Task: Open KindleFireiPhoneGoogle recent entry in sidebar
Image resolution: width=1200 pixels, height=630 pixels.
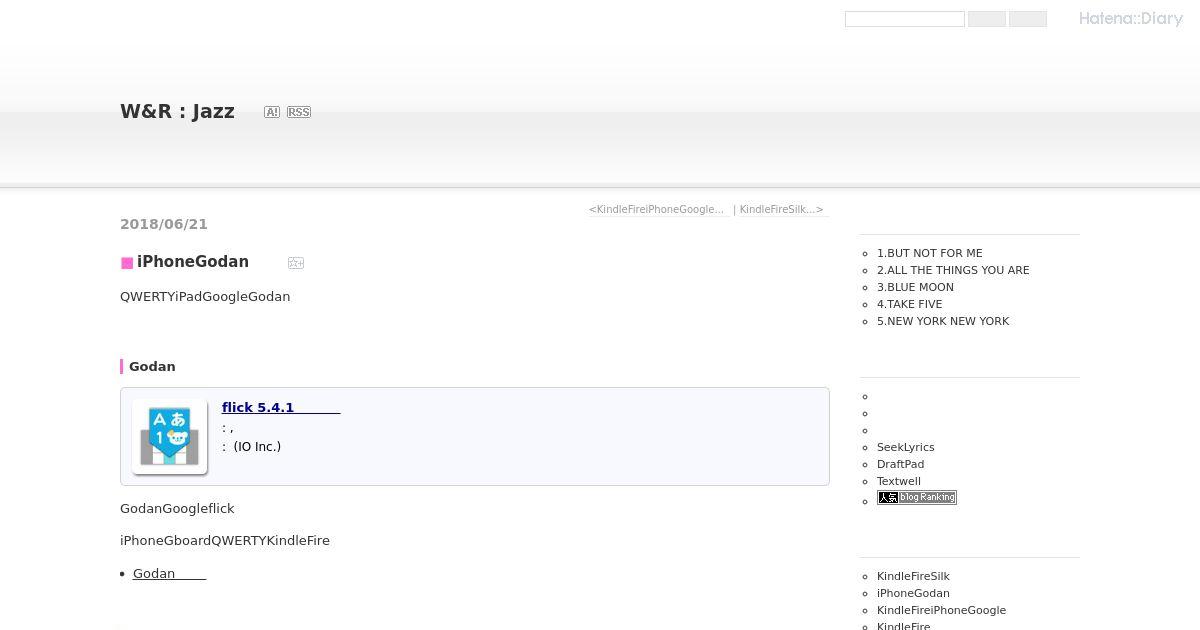Action: coord(941,610)
